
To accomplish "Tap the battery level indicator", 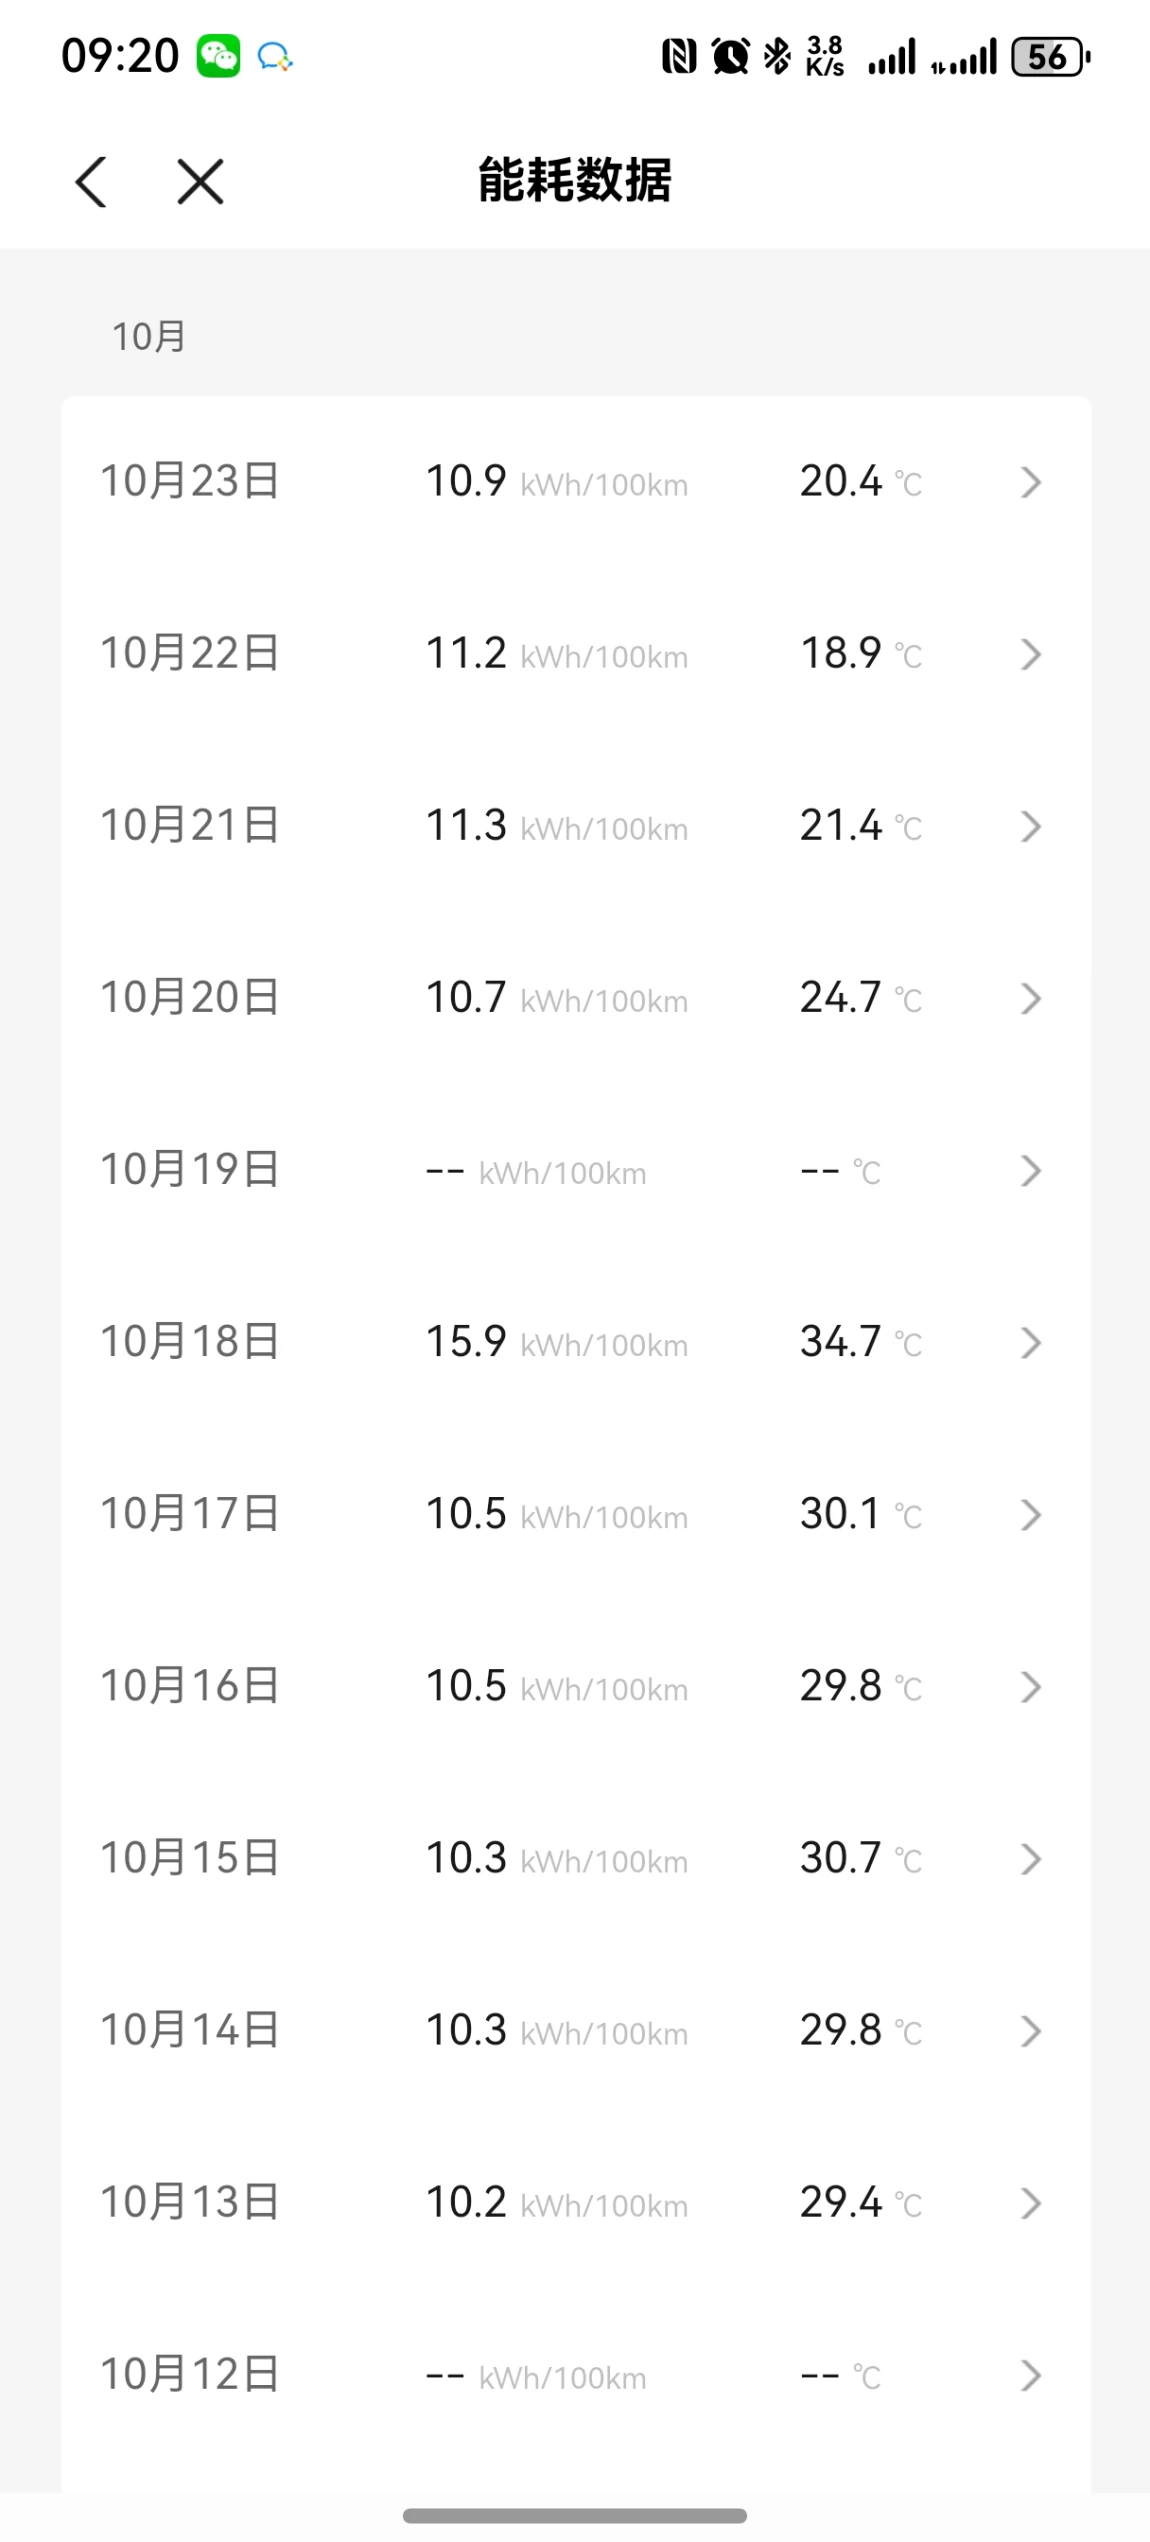I will point(1049,57).
